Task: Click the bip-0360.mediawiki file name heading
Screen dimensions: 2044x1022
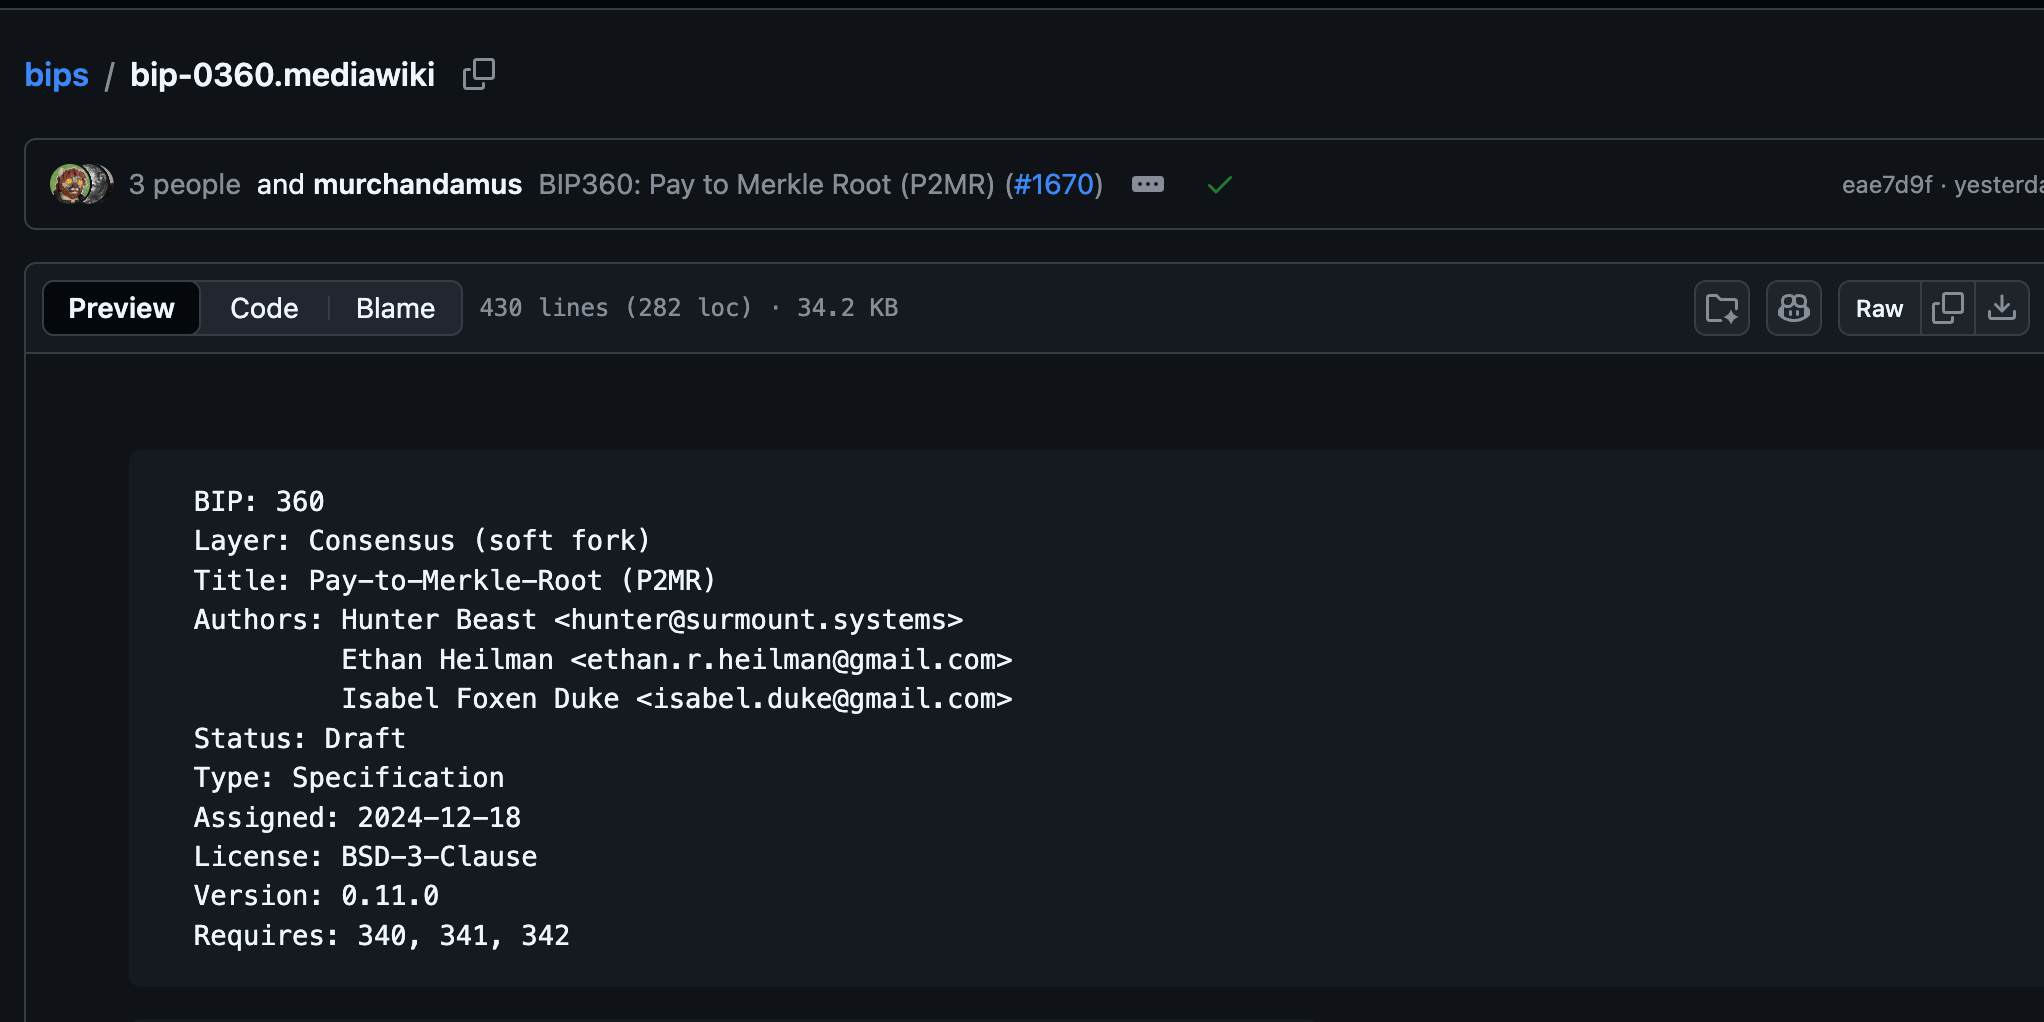Action: 282,75
